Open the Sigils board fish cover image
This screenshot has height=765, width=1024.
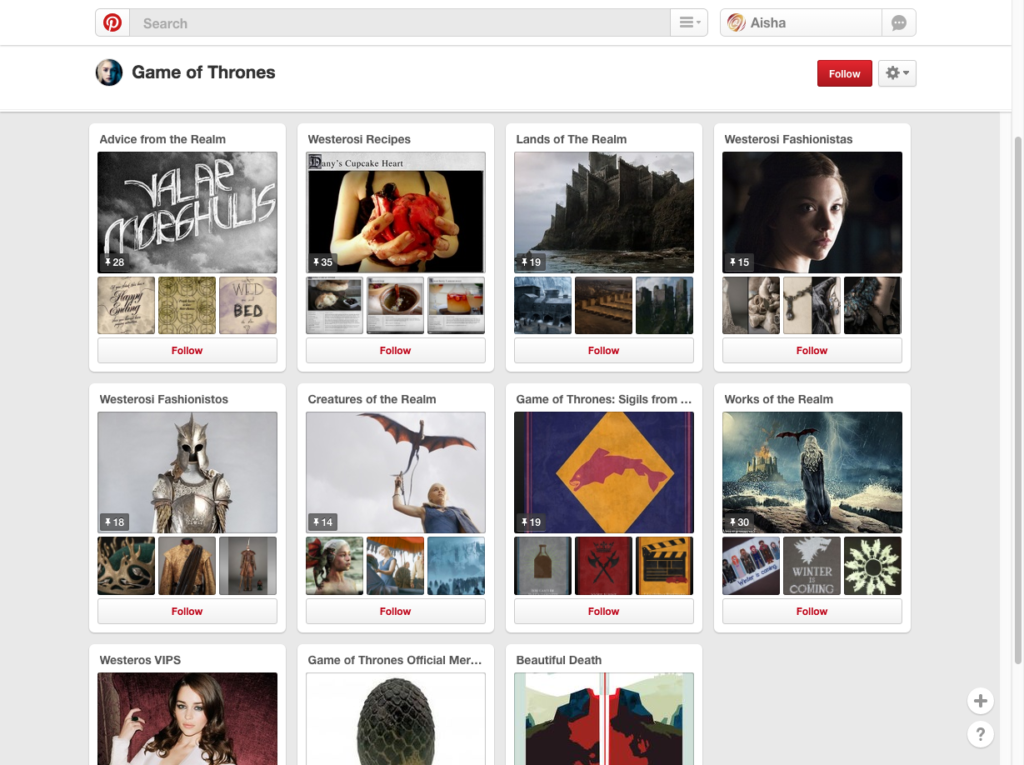603,472
